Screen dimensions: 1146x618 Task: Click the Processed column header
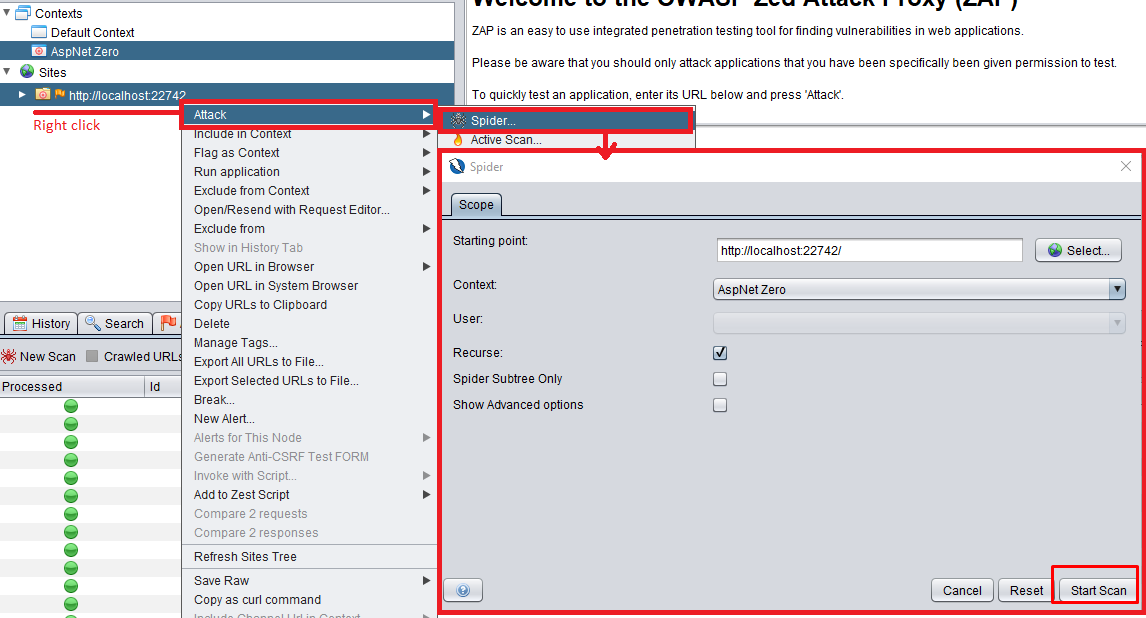(72, 386)
